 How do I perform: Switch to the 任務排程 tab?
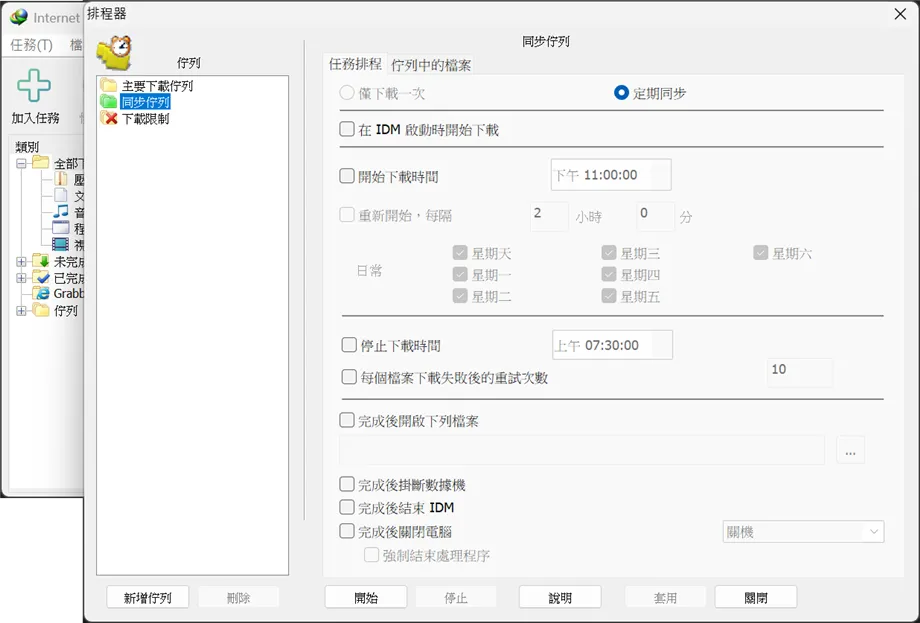tap(355, 63)
